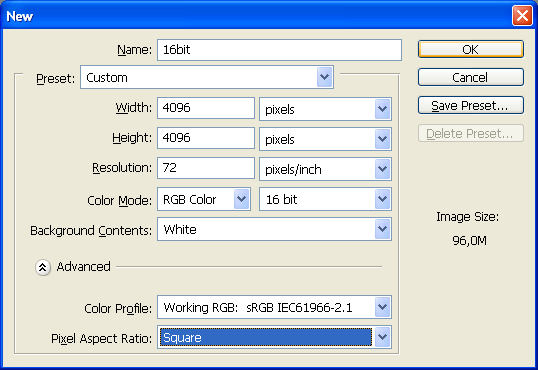Click the New title bar text
This screenshot has height=370, width=538.
click(x=20, y=16)
